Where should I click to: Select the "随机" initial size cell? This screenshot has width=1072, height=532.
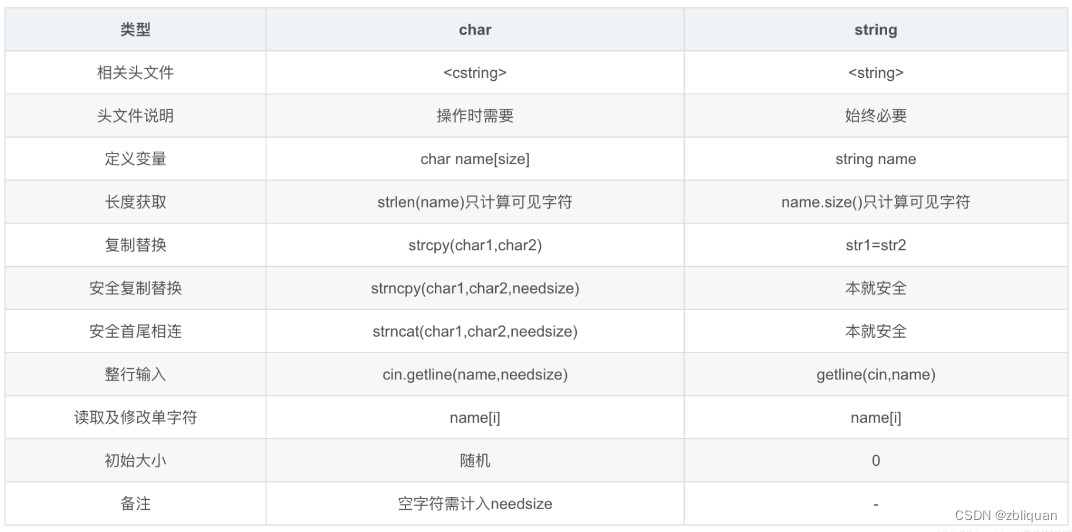pyautogui.click(x=475, y=461)
